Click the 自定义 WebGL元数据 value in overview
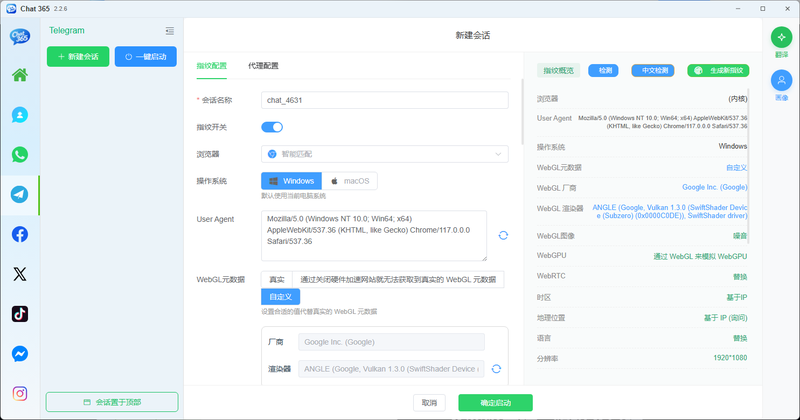This screenshot has height=420, width=800. pyautogui.click(x=736, y=167)
